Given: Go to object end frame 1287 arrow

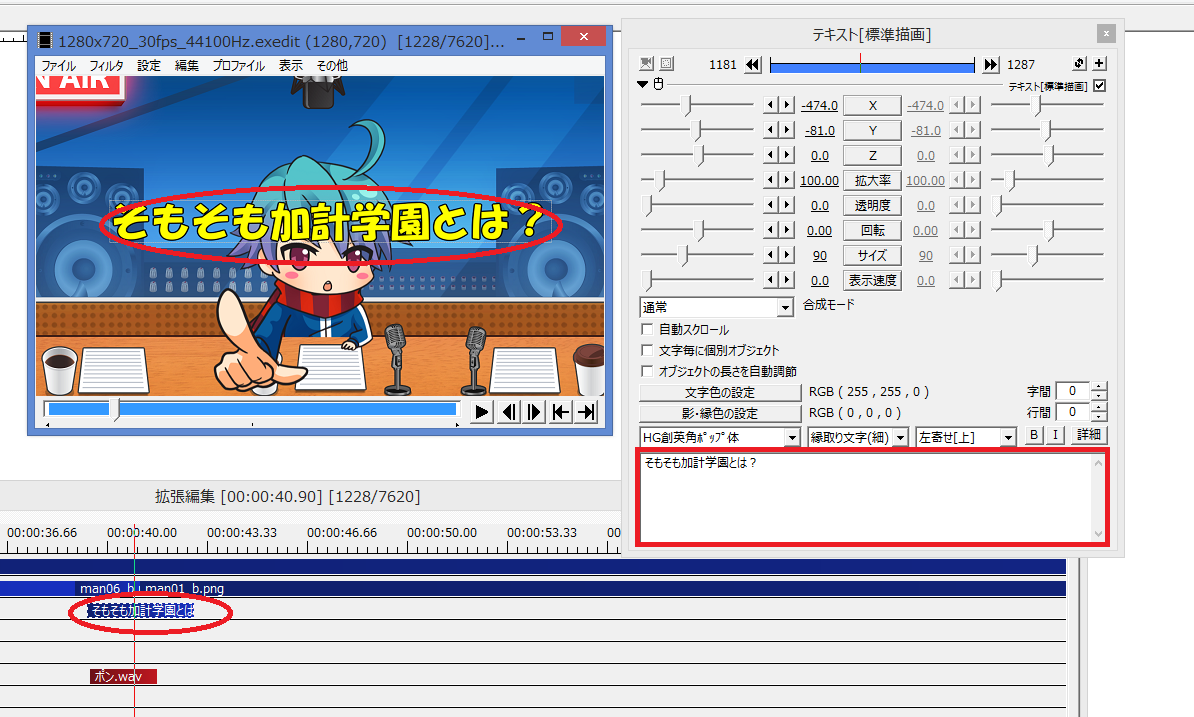Looking at the screenshot, I should (x=991, y=65).
